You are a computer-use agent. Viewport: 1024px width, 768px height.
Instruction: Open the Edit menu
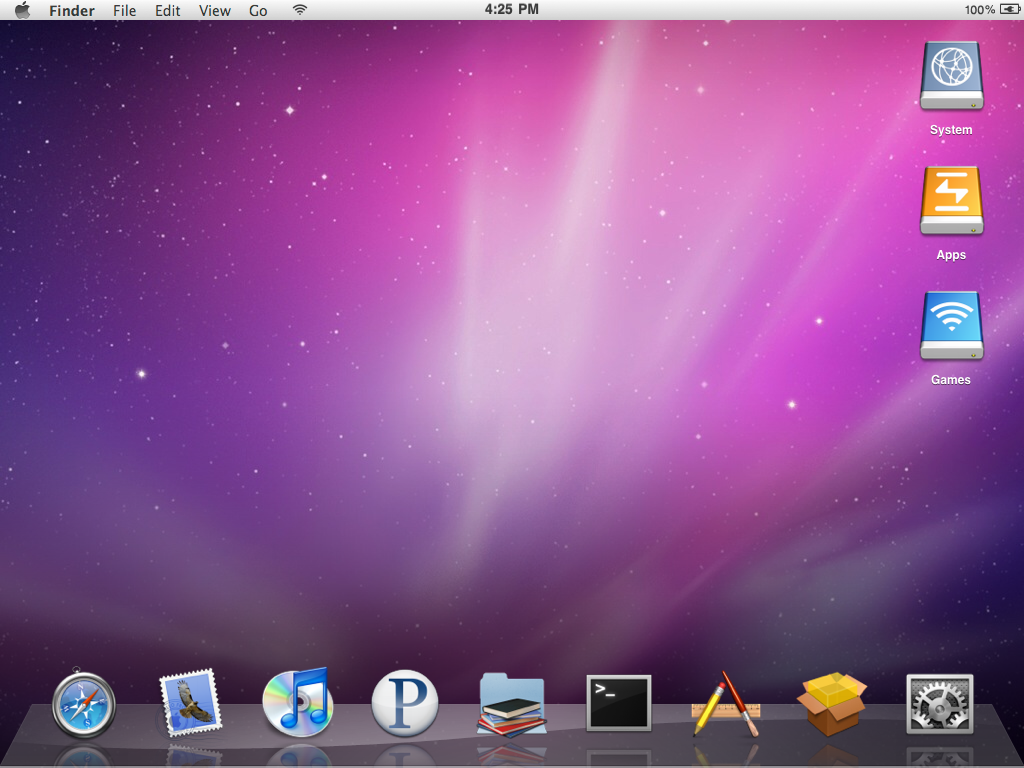tap(167, 10)
